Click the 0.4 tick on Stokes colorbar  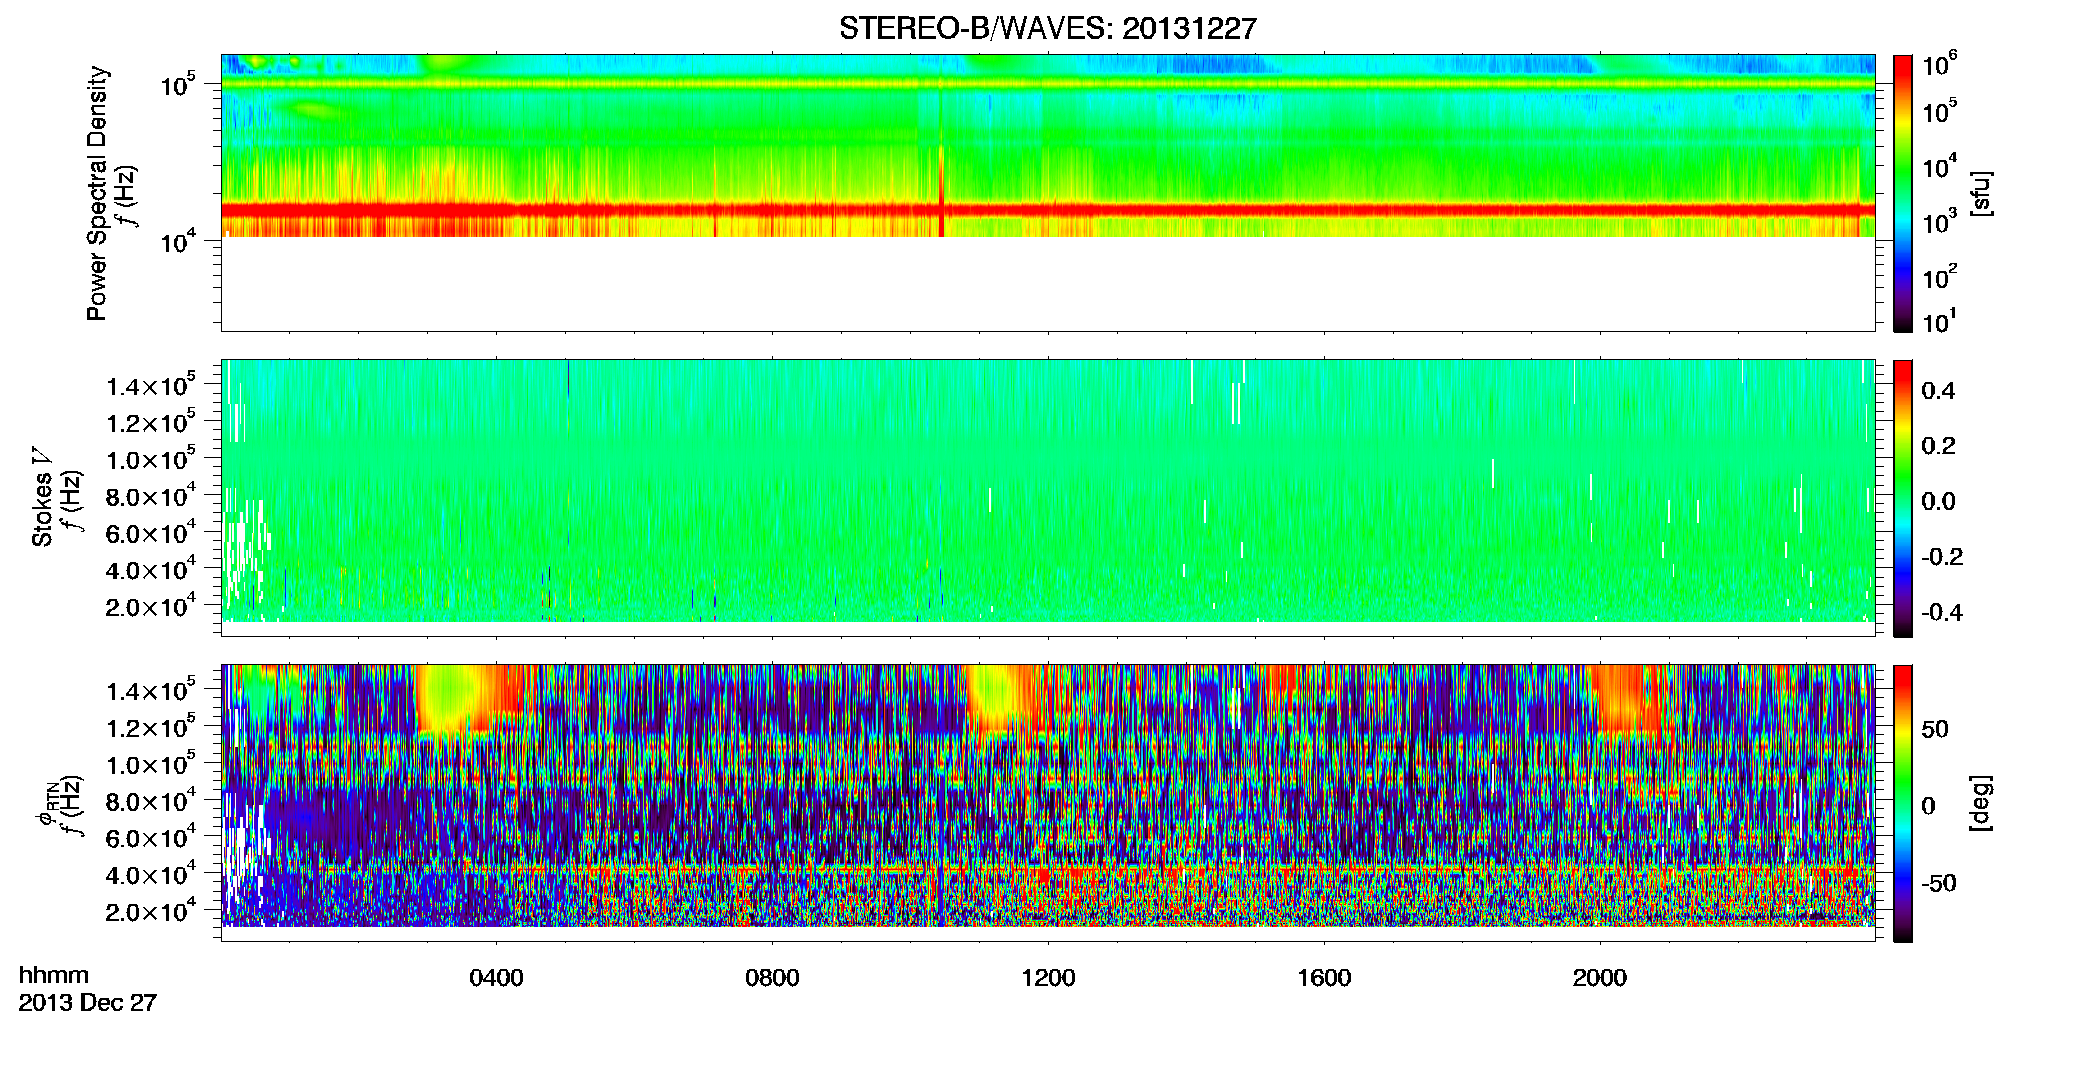click(x=1938, y=391)
